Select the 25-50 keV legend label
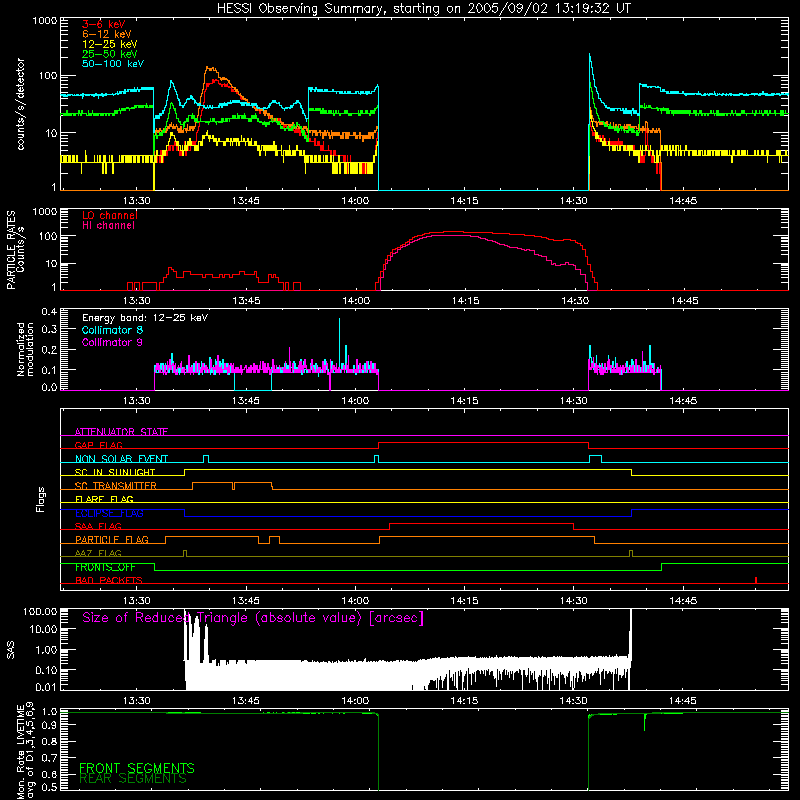The width and height of the screenshot is (800, 800). click(x=110, y=54)
